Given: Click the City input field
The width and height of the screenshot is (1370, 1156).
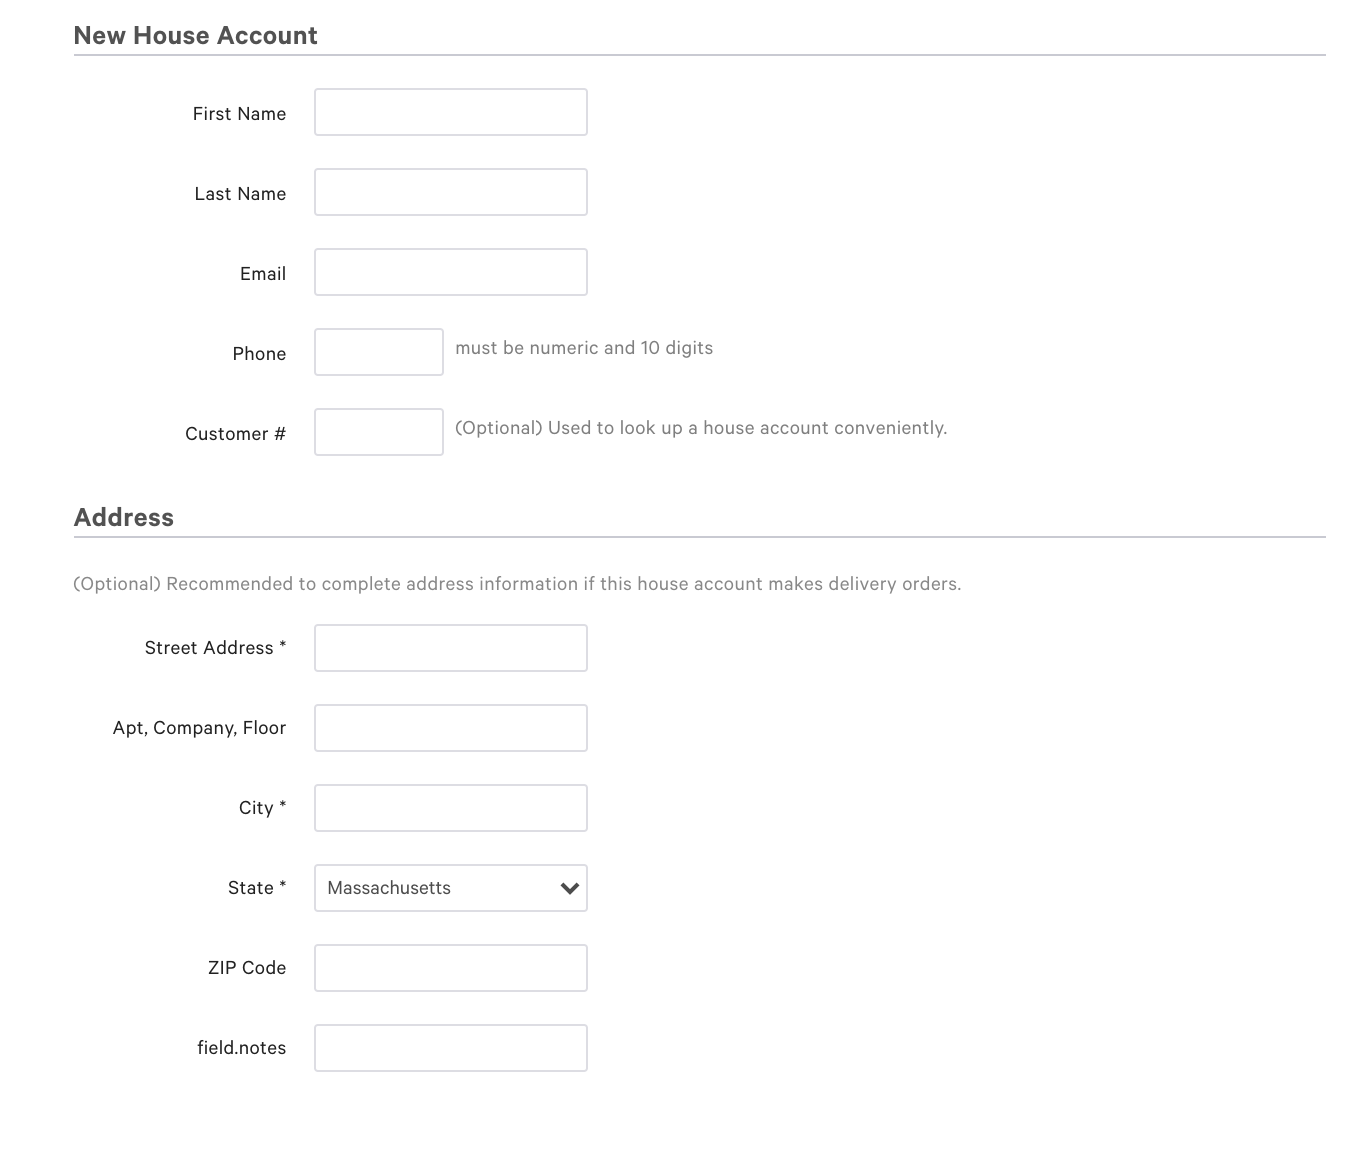Looking at the screenshot, I should pyautogui.click(x=450, y=808).
